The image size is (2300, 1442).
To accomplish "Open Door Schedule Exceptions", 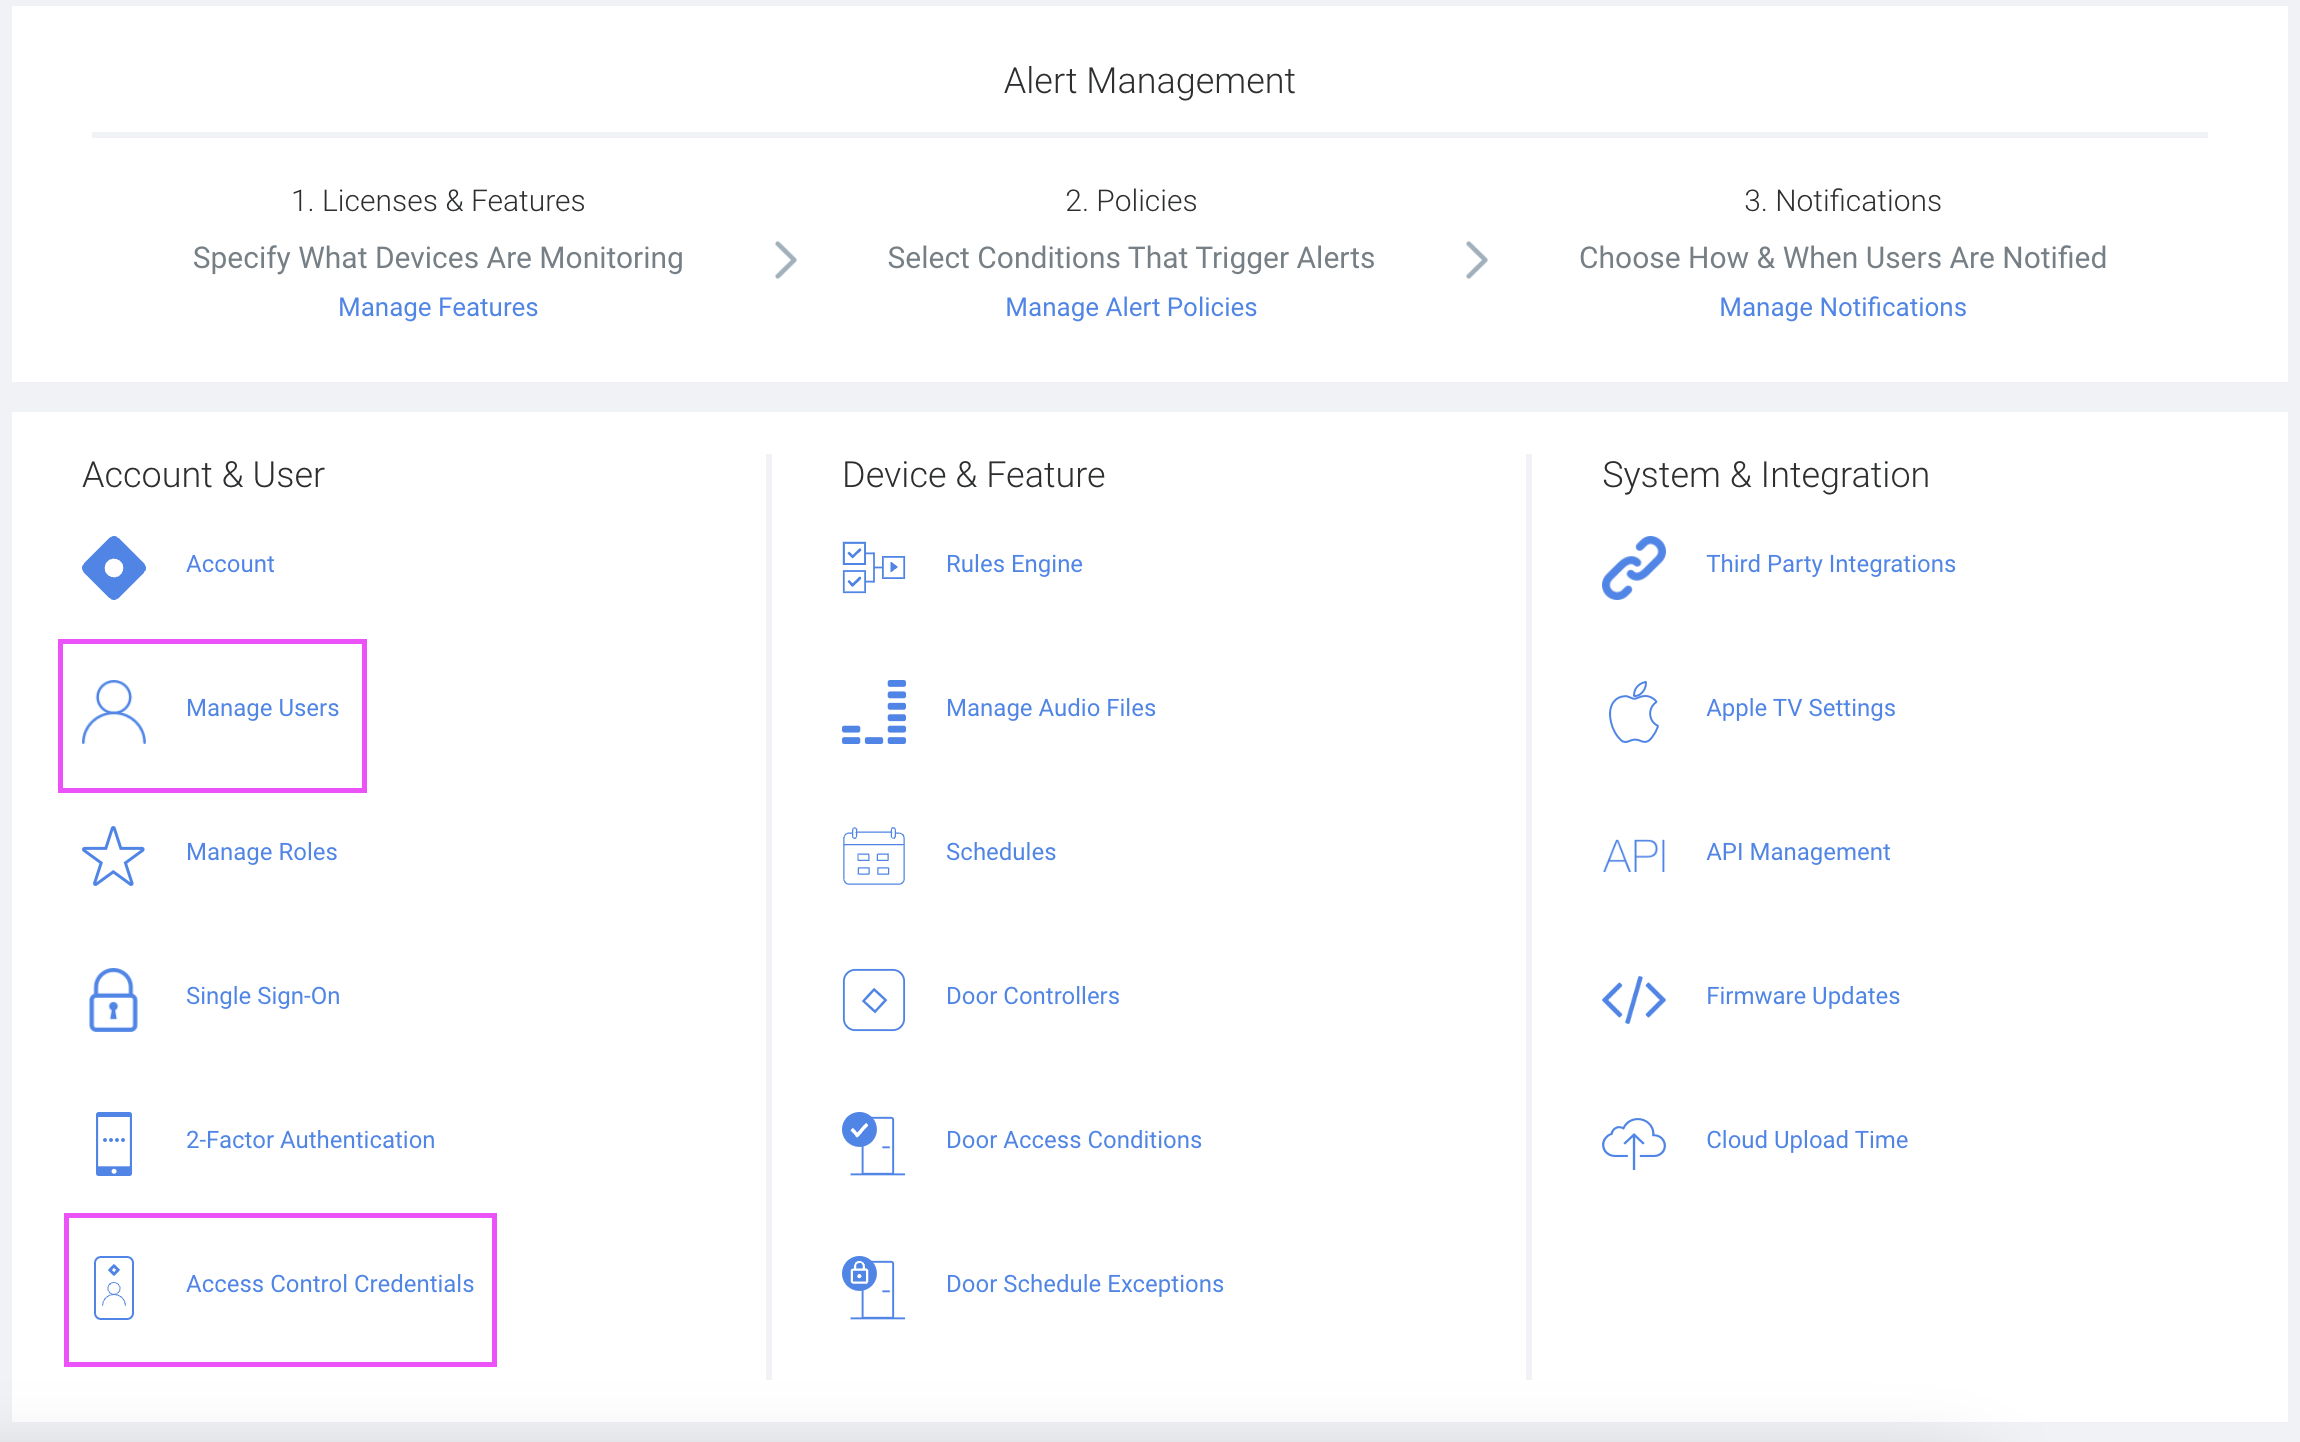I will pos(1084,1283).
